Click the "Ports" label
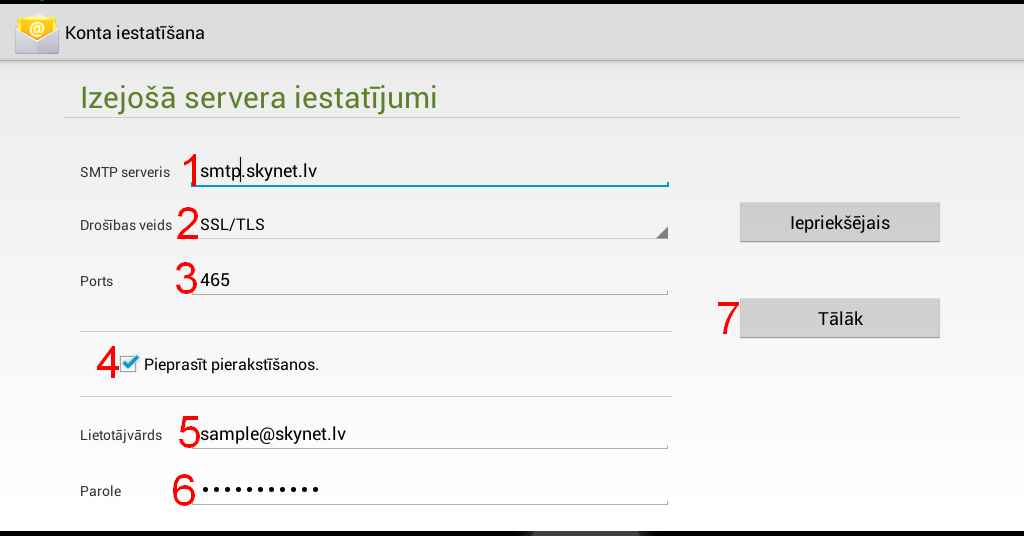The width and height of the screenshot is (1024, 536). pos(97,282)
